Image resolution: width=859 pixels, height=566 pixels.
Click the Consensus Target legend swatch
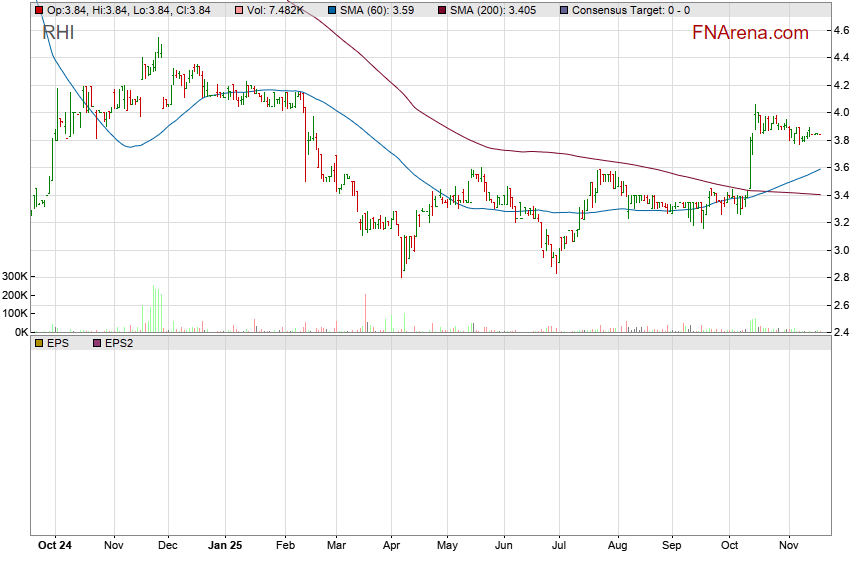pyautogui.click(x=564, y=10)
